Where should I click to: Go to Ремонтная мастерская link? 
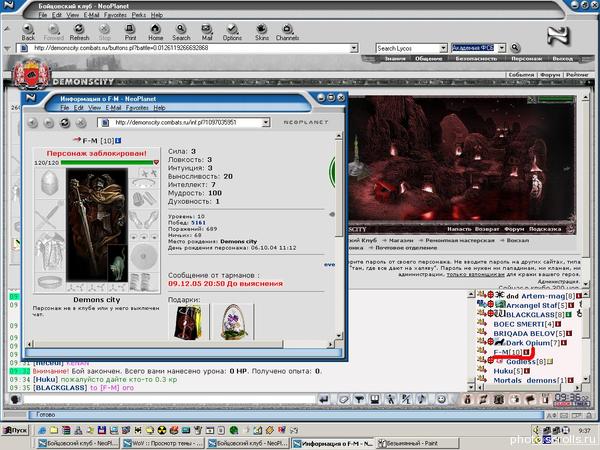coord(460,240)
